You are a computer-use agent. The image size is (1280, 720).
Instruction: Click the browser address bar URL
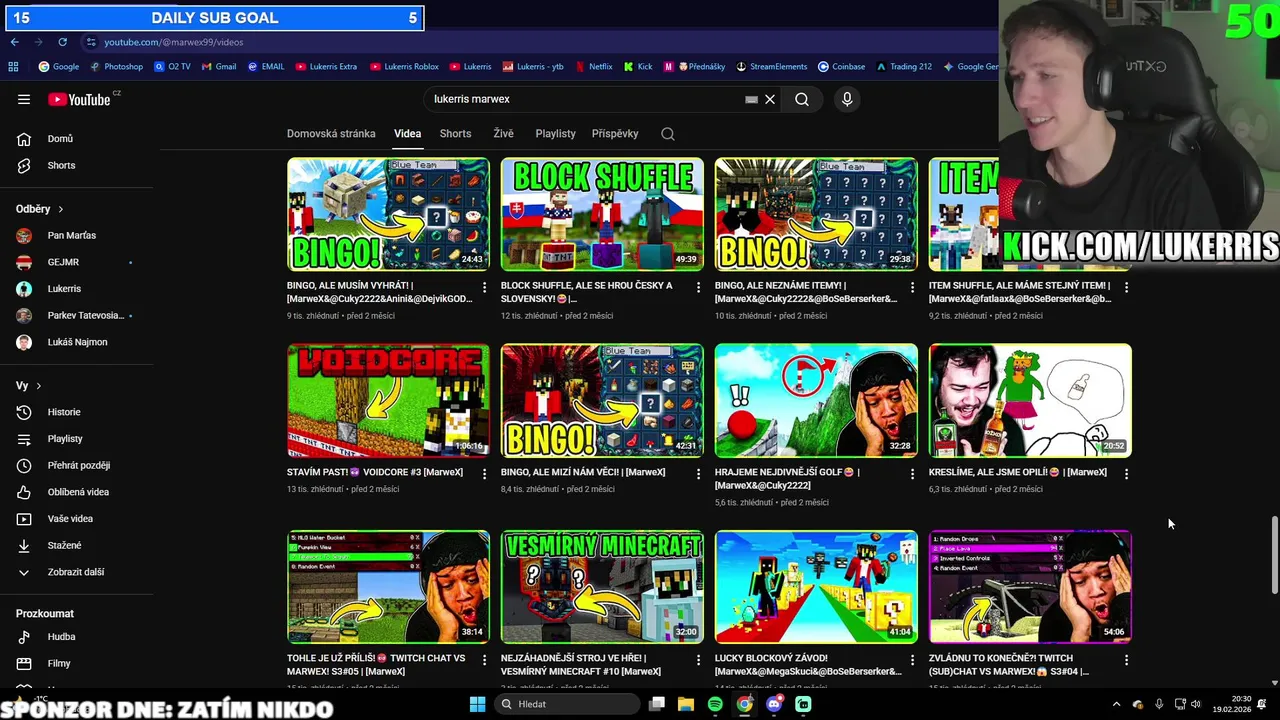(174, 42)
